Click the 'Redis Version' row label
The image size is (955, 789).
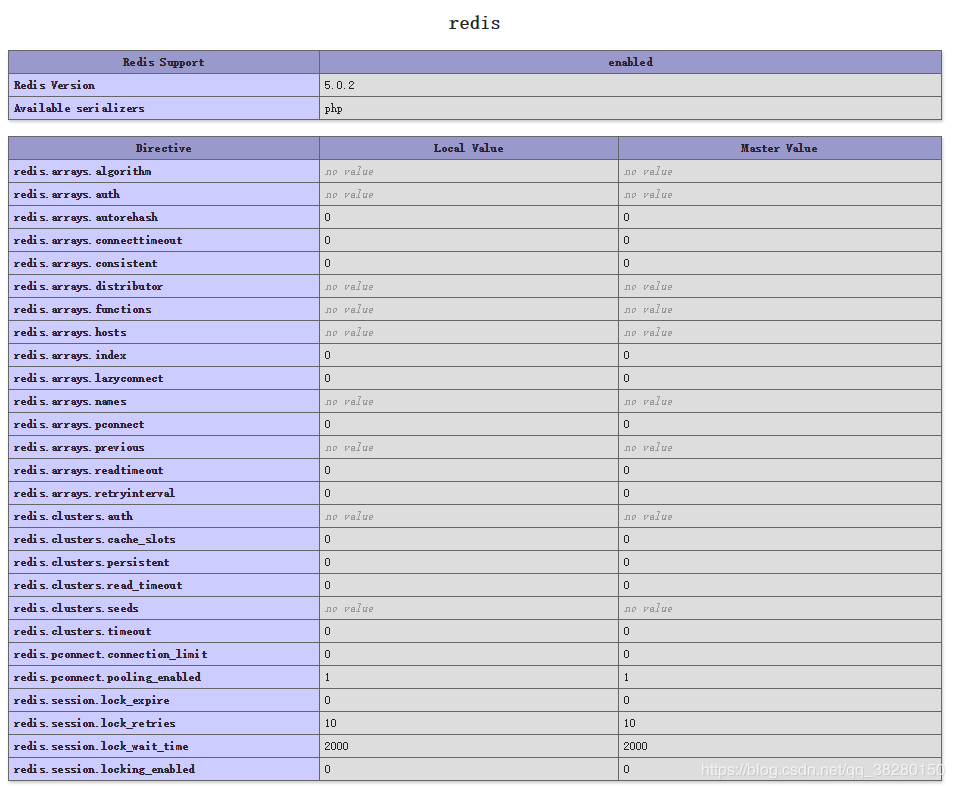coord(54,85)
